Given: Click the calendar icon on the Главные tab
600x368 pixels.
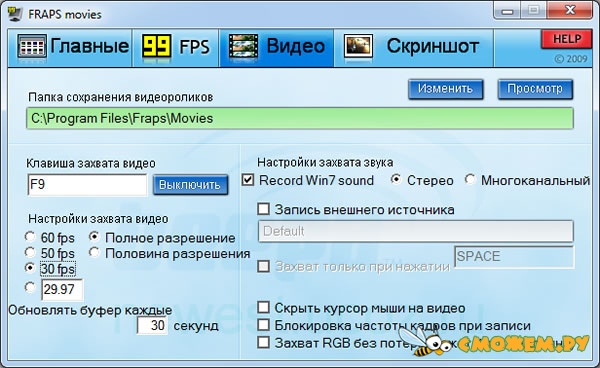Looking at the screenshot, I should coord(32,46).
